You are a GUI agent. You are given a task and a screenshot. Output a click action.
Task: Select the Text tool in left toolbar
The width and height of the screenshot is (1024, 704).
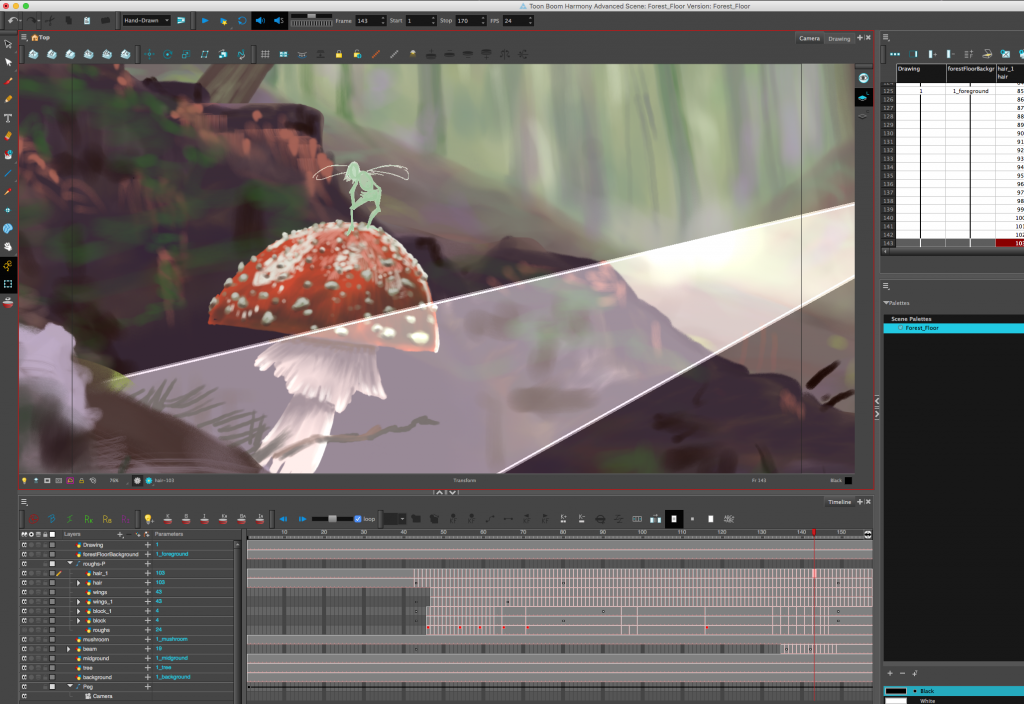click(x=9, y=117)
